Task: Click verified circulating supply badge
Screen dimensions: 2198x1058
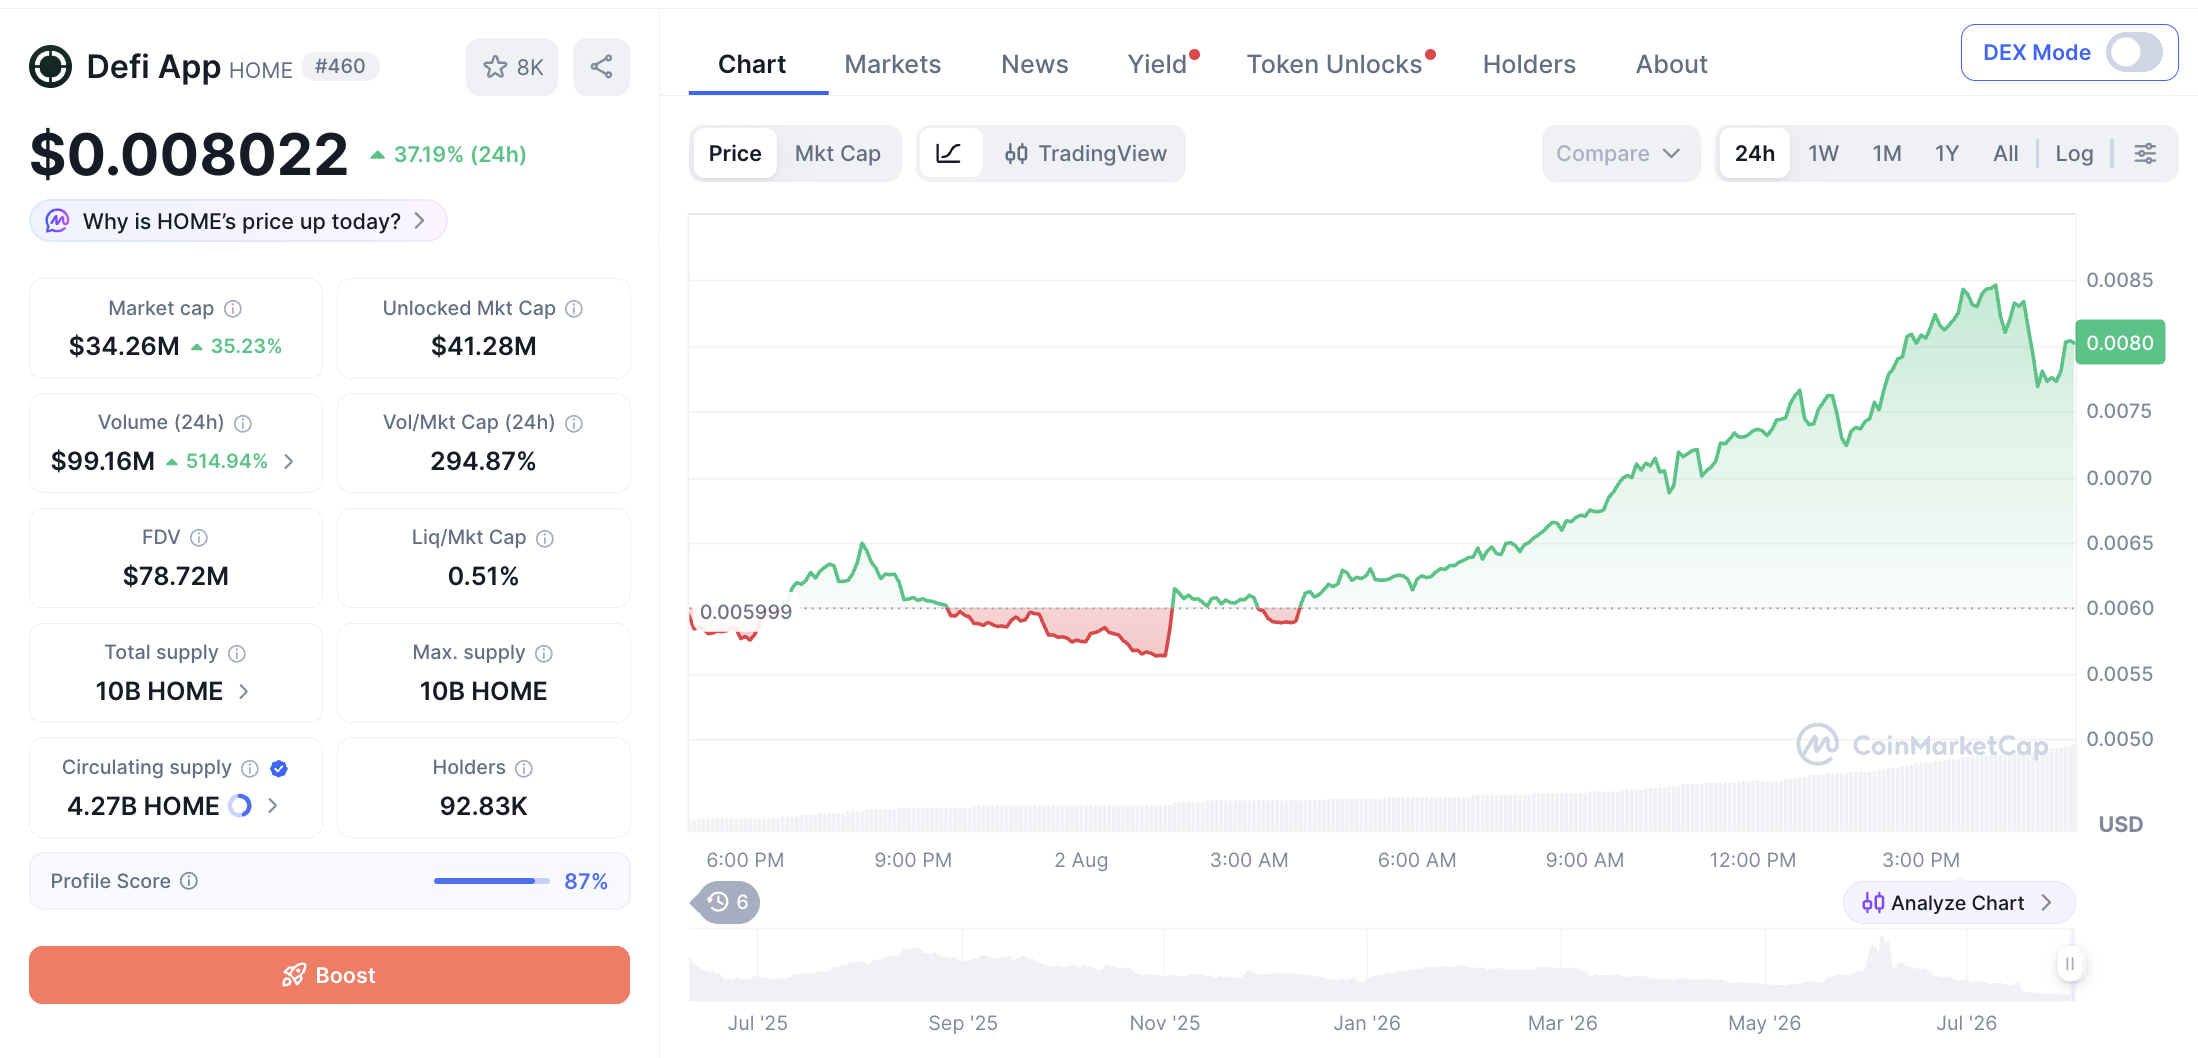Action: click(x=279, y=768)
